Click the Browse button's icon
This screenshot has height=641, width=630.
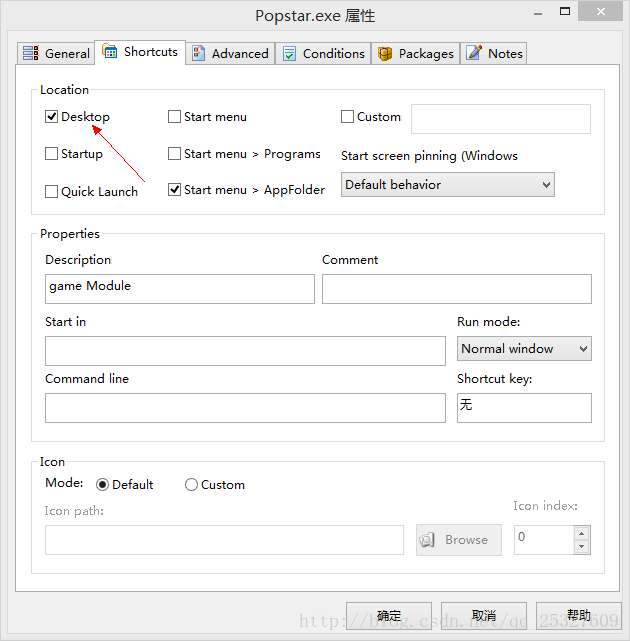pos(427,540)
